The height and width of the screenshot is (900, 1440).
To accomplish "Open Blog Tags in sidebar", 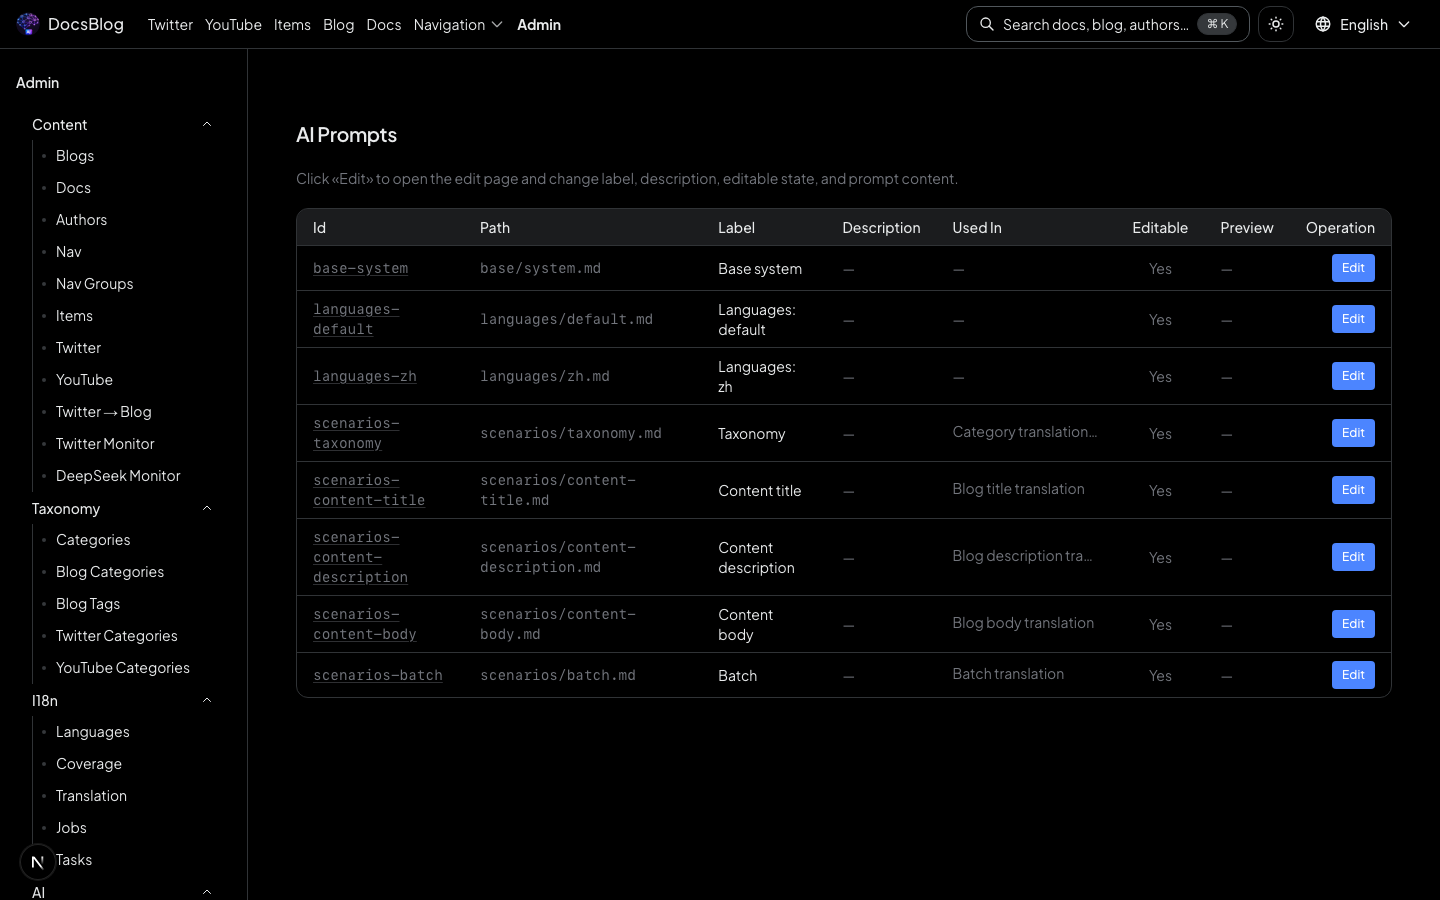I will (88, 604).
